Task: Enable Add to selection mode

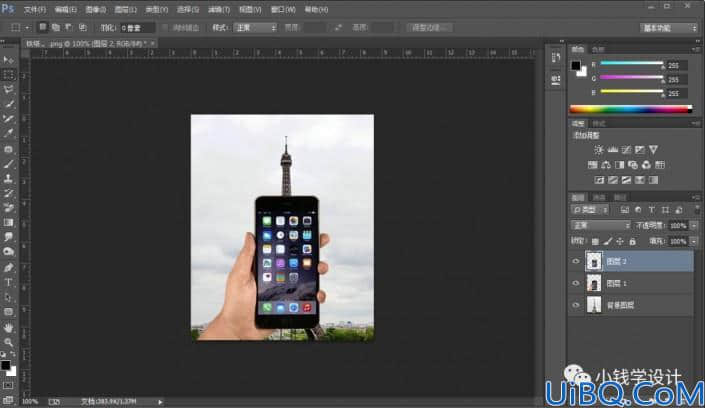Action: [56, 27]
